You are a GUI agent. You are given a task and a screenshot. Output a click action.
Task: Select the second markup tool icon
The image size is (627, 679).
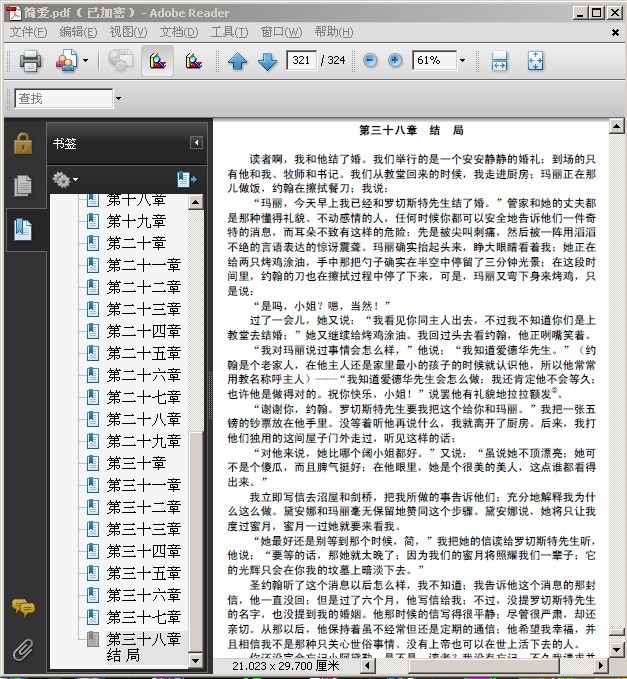(194, 61)
